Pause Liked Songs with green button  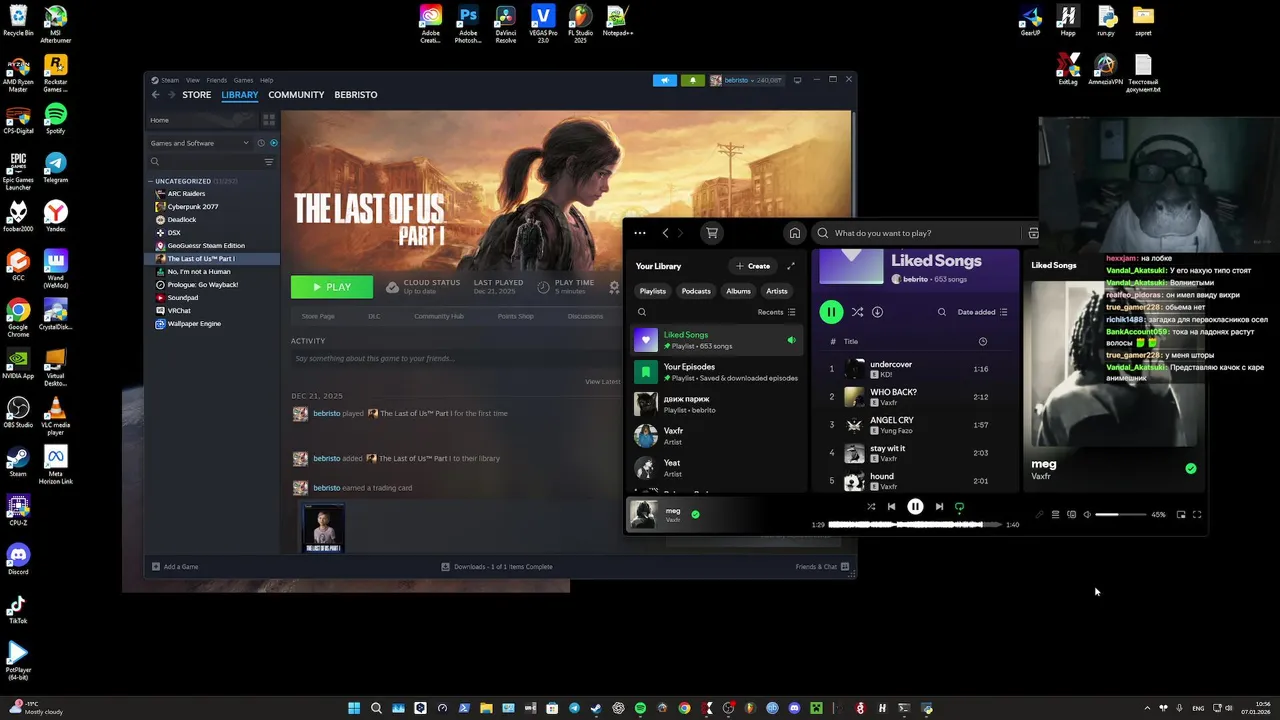pos(831,312)
